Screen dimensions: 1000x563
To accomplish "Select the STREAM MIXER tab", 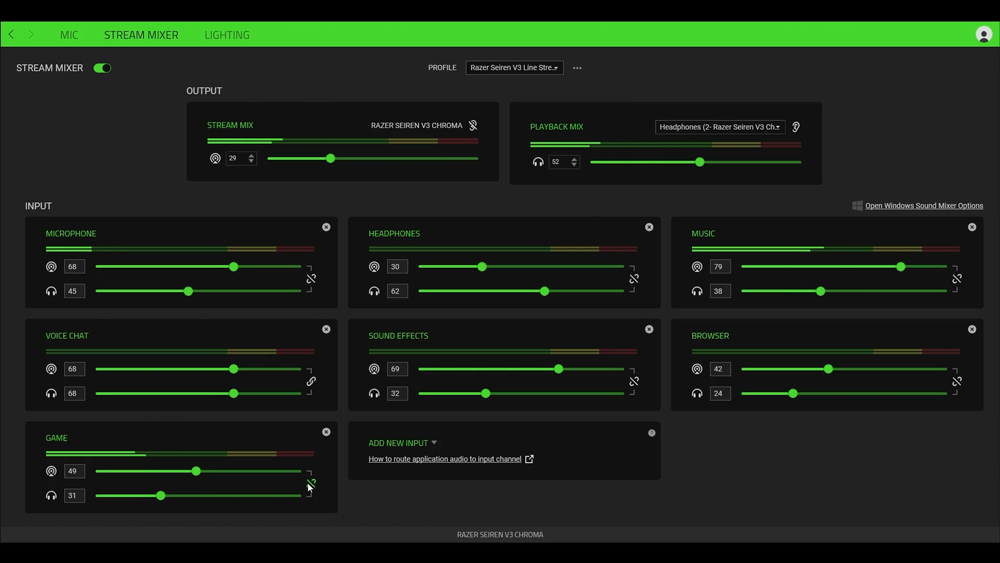I will pyautogui.click(x=141, y=35).
